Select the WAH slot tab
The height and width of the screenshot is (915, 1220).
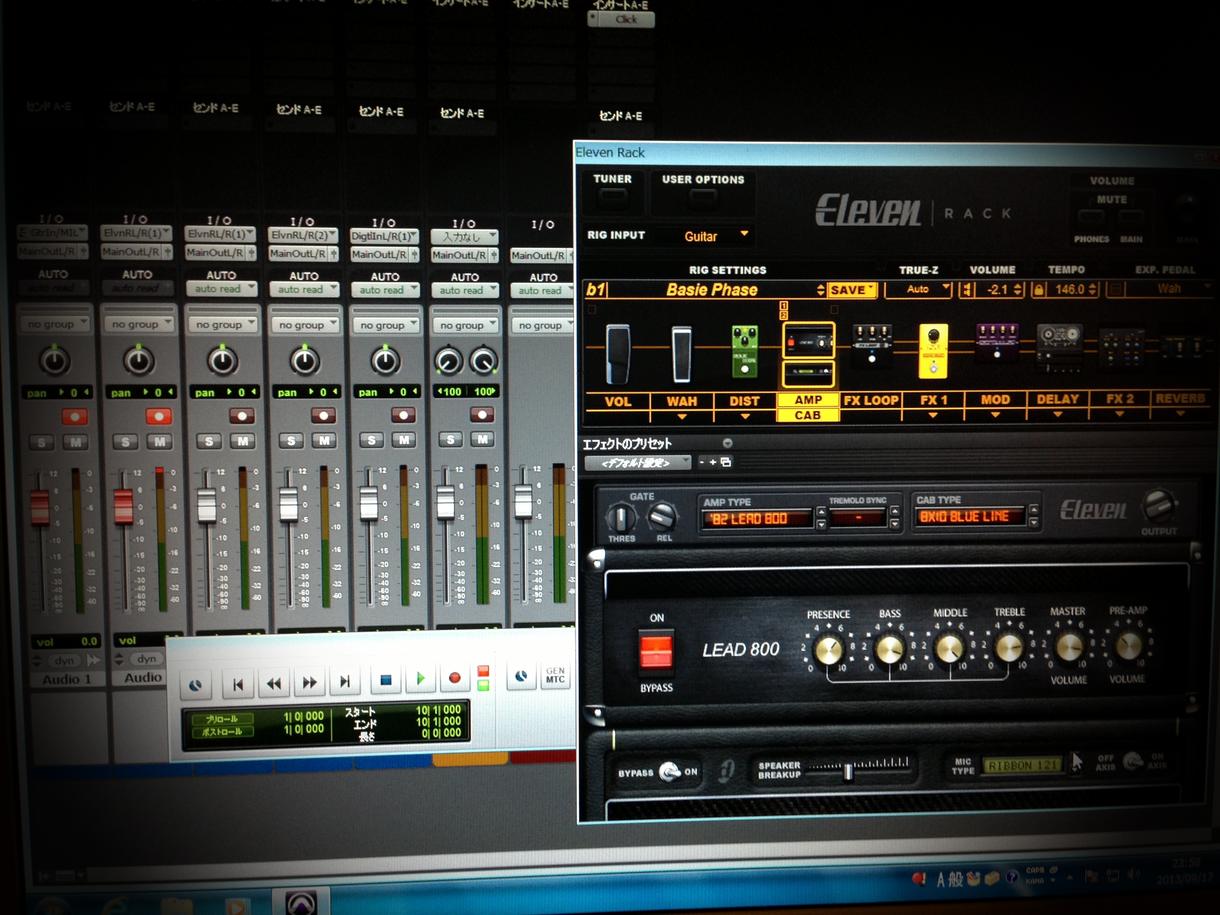(x=682, y=401)
